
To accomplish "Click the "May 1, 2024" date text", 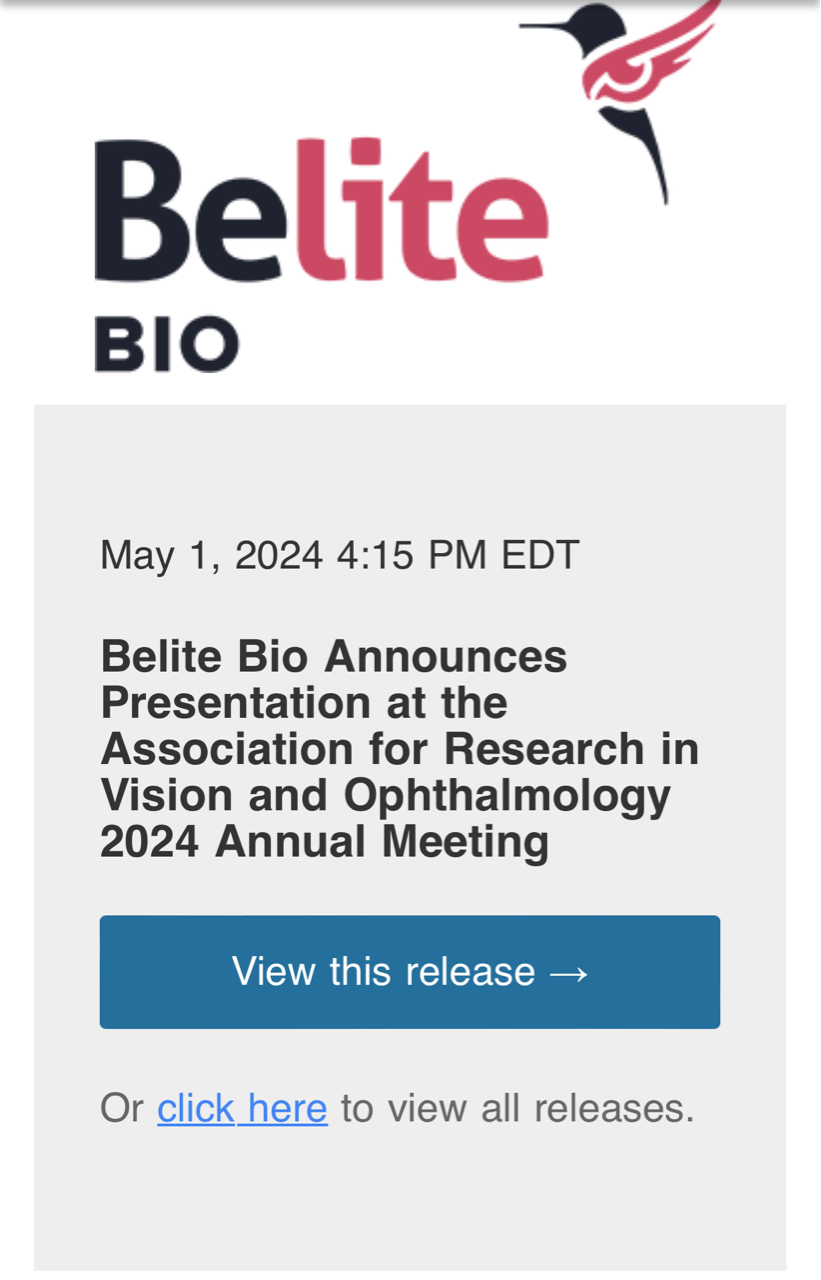I will [211, 555].
